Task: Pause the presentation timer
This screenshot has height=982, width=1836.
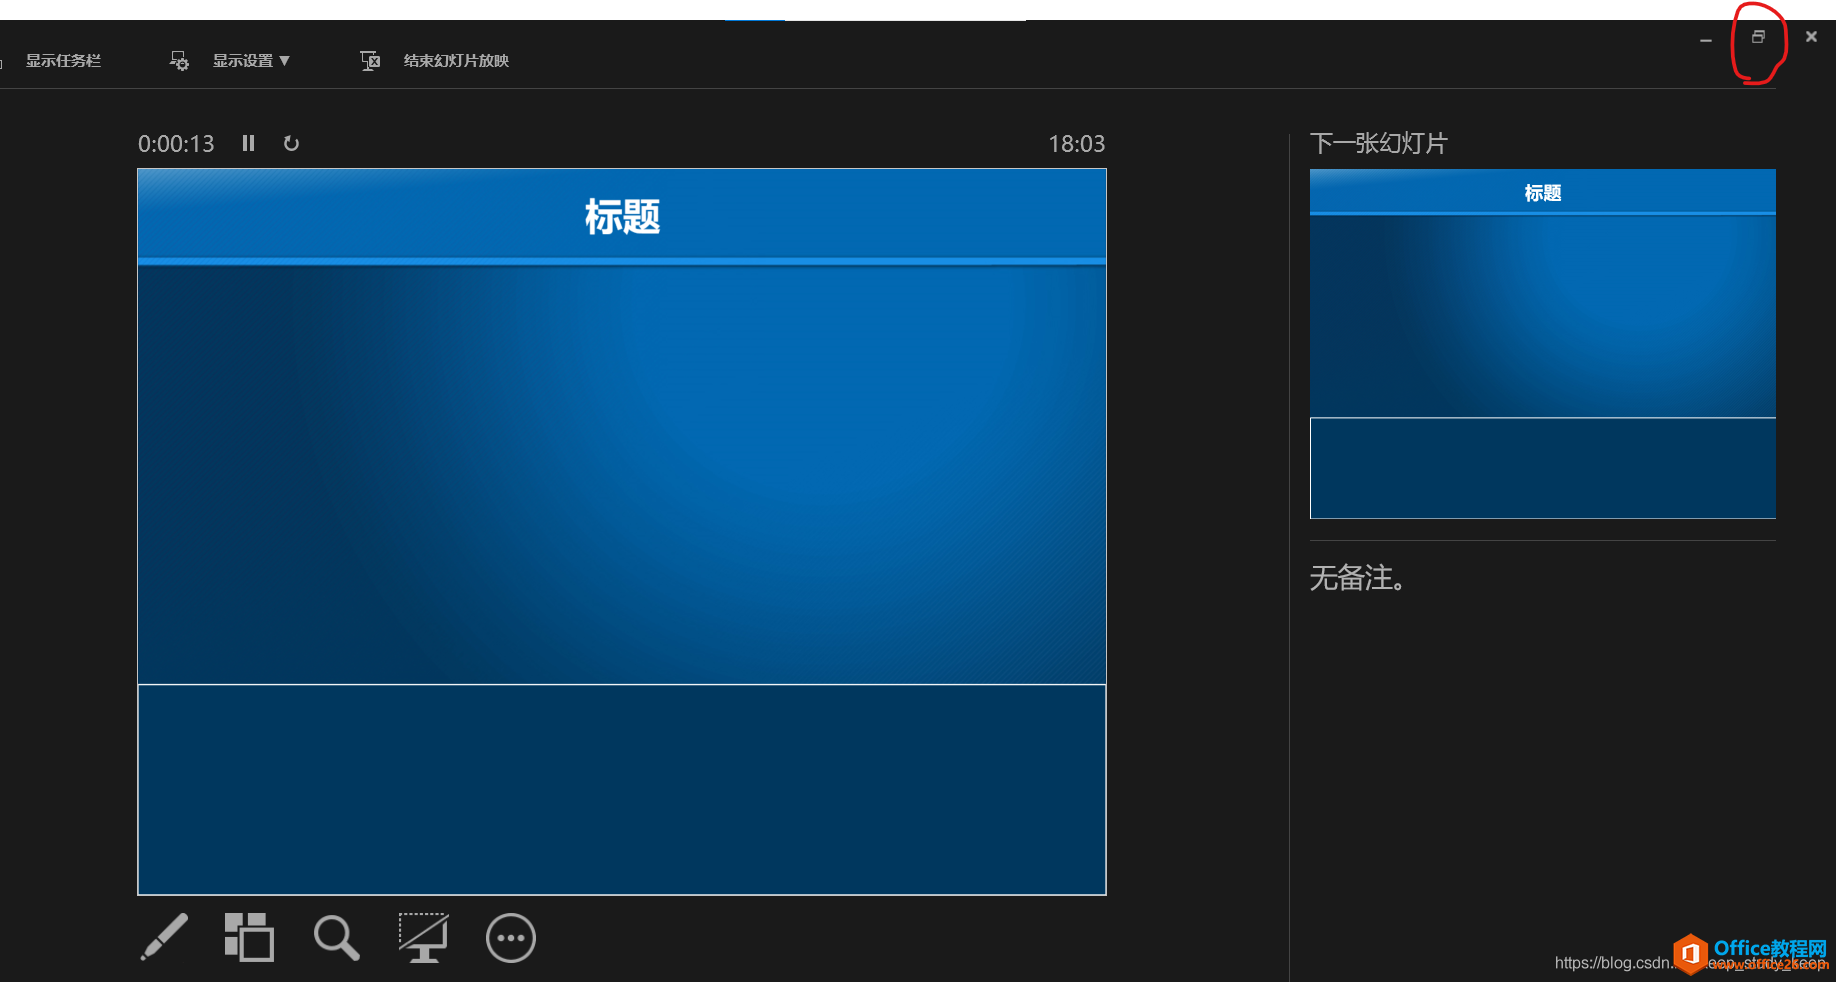Action: click(248, 144)
